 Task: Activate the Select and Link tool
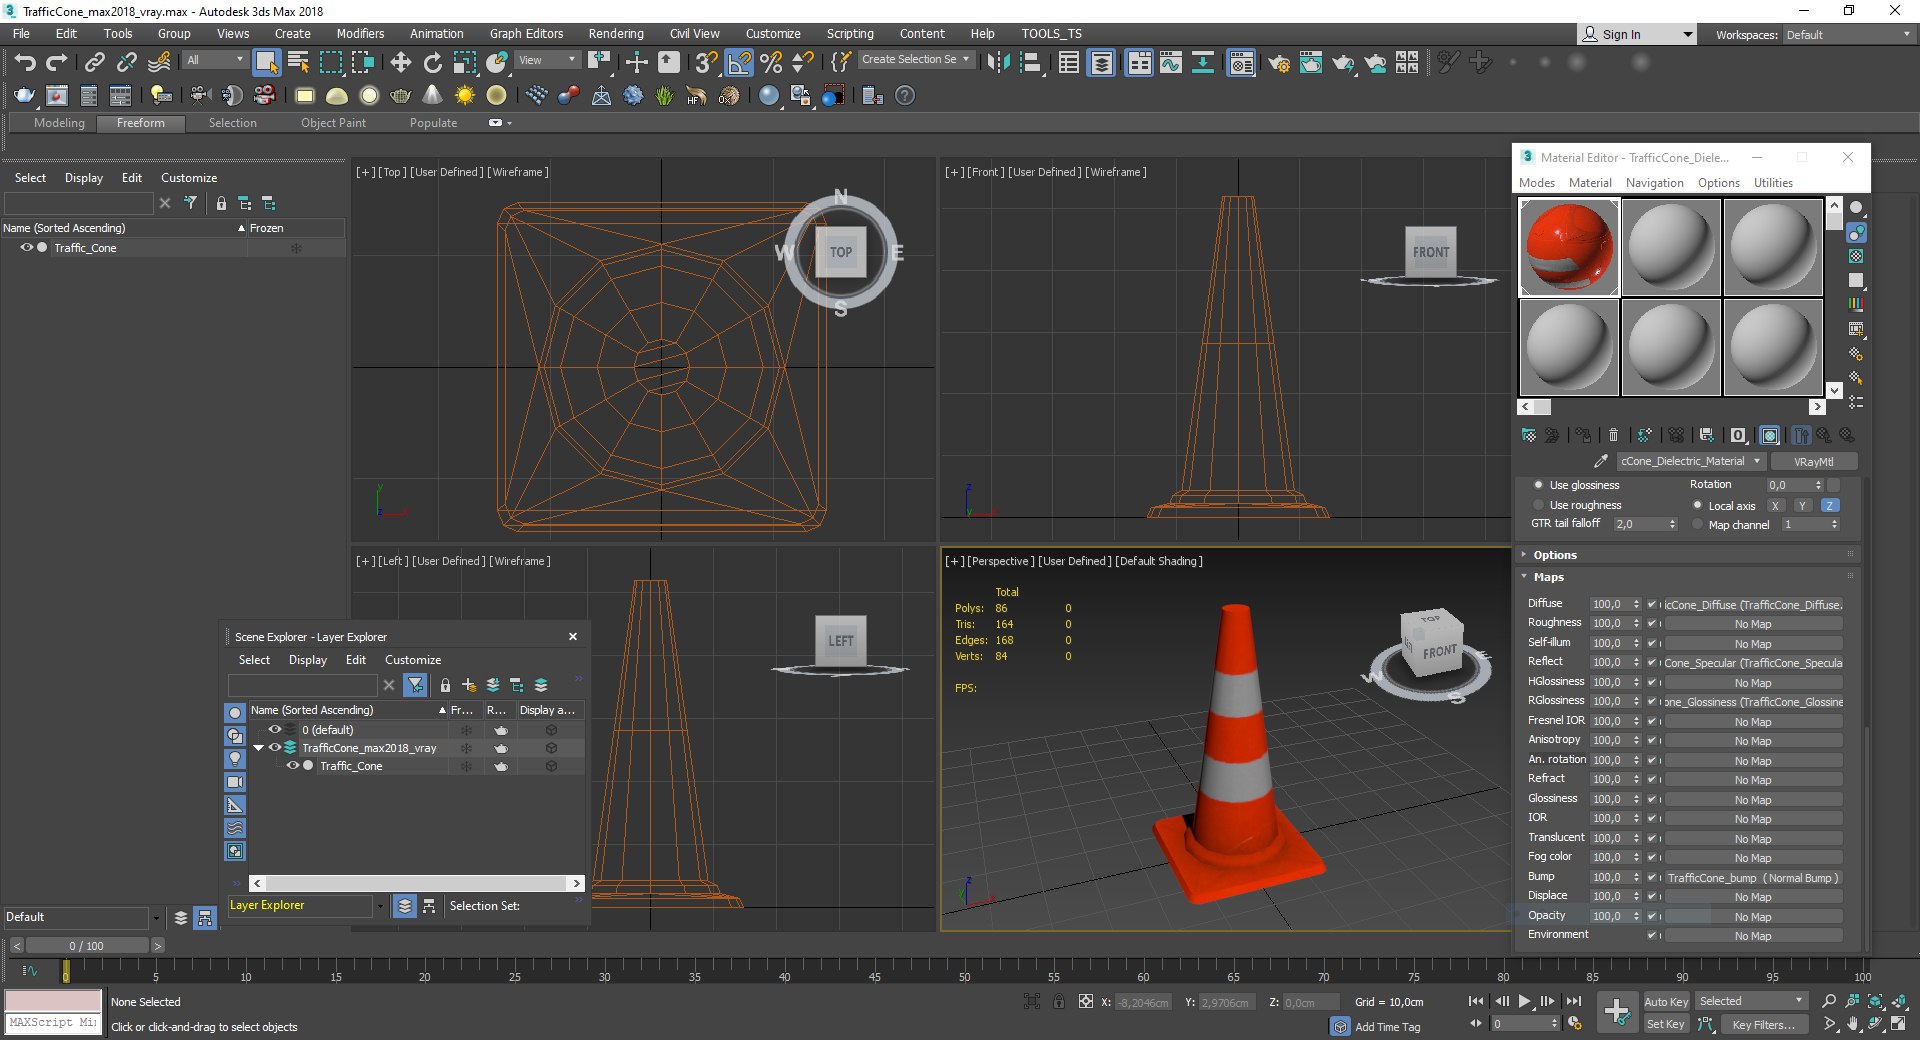pyautogui.click(x=94, y=62)
